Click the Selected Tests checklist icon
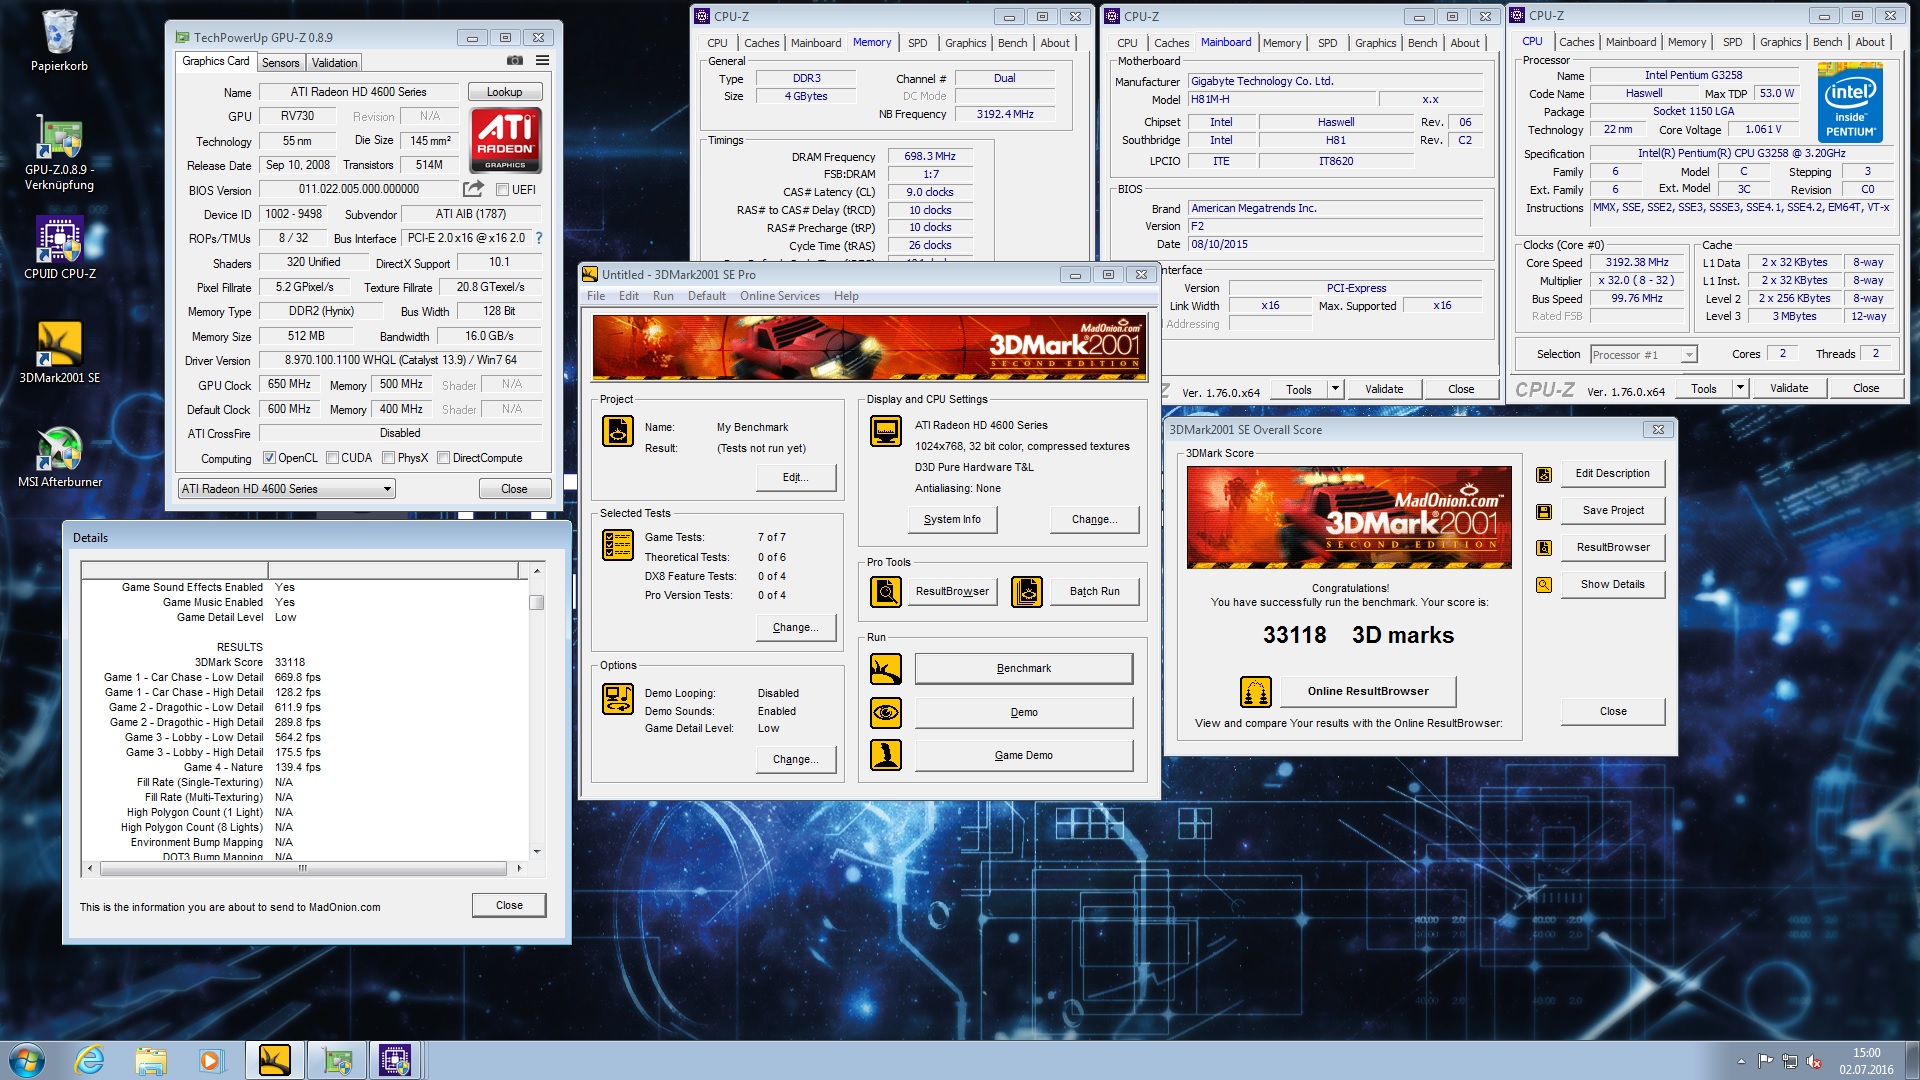This screenshot has height=1080, width=1920. (618, 545)
